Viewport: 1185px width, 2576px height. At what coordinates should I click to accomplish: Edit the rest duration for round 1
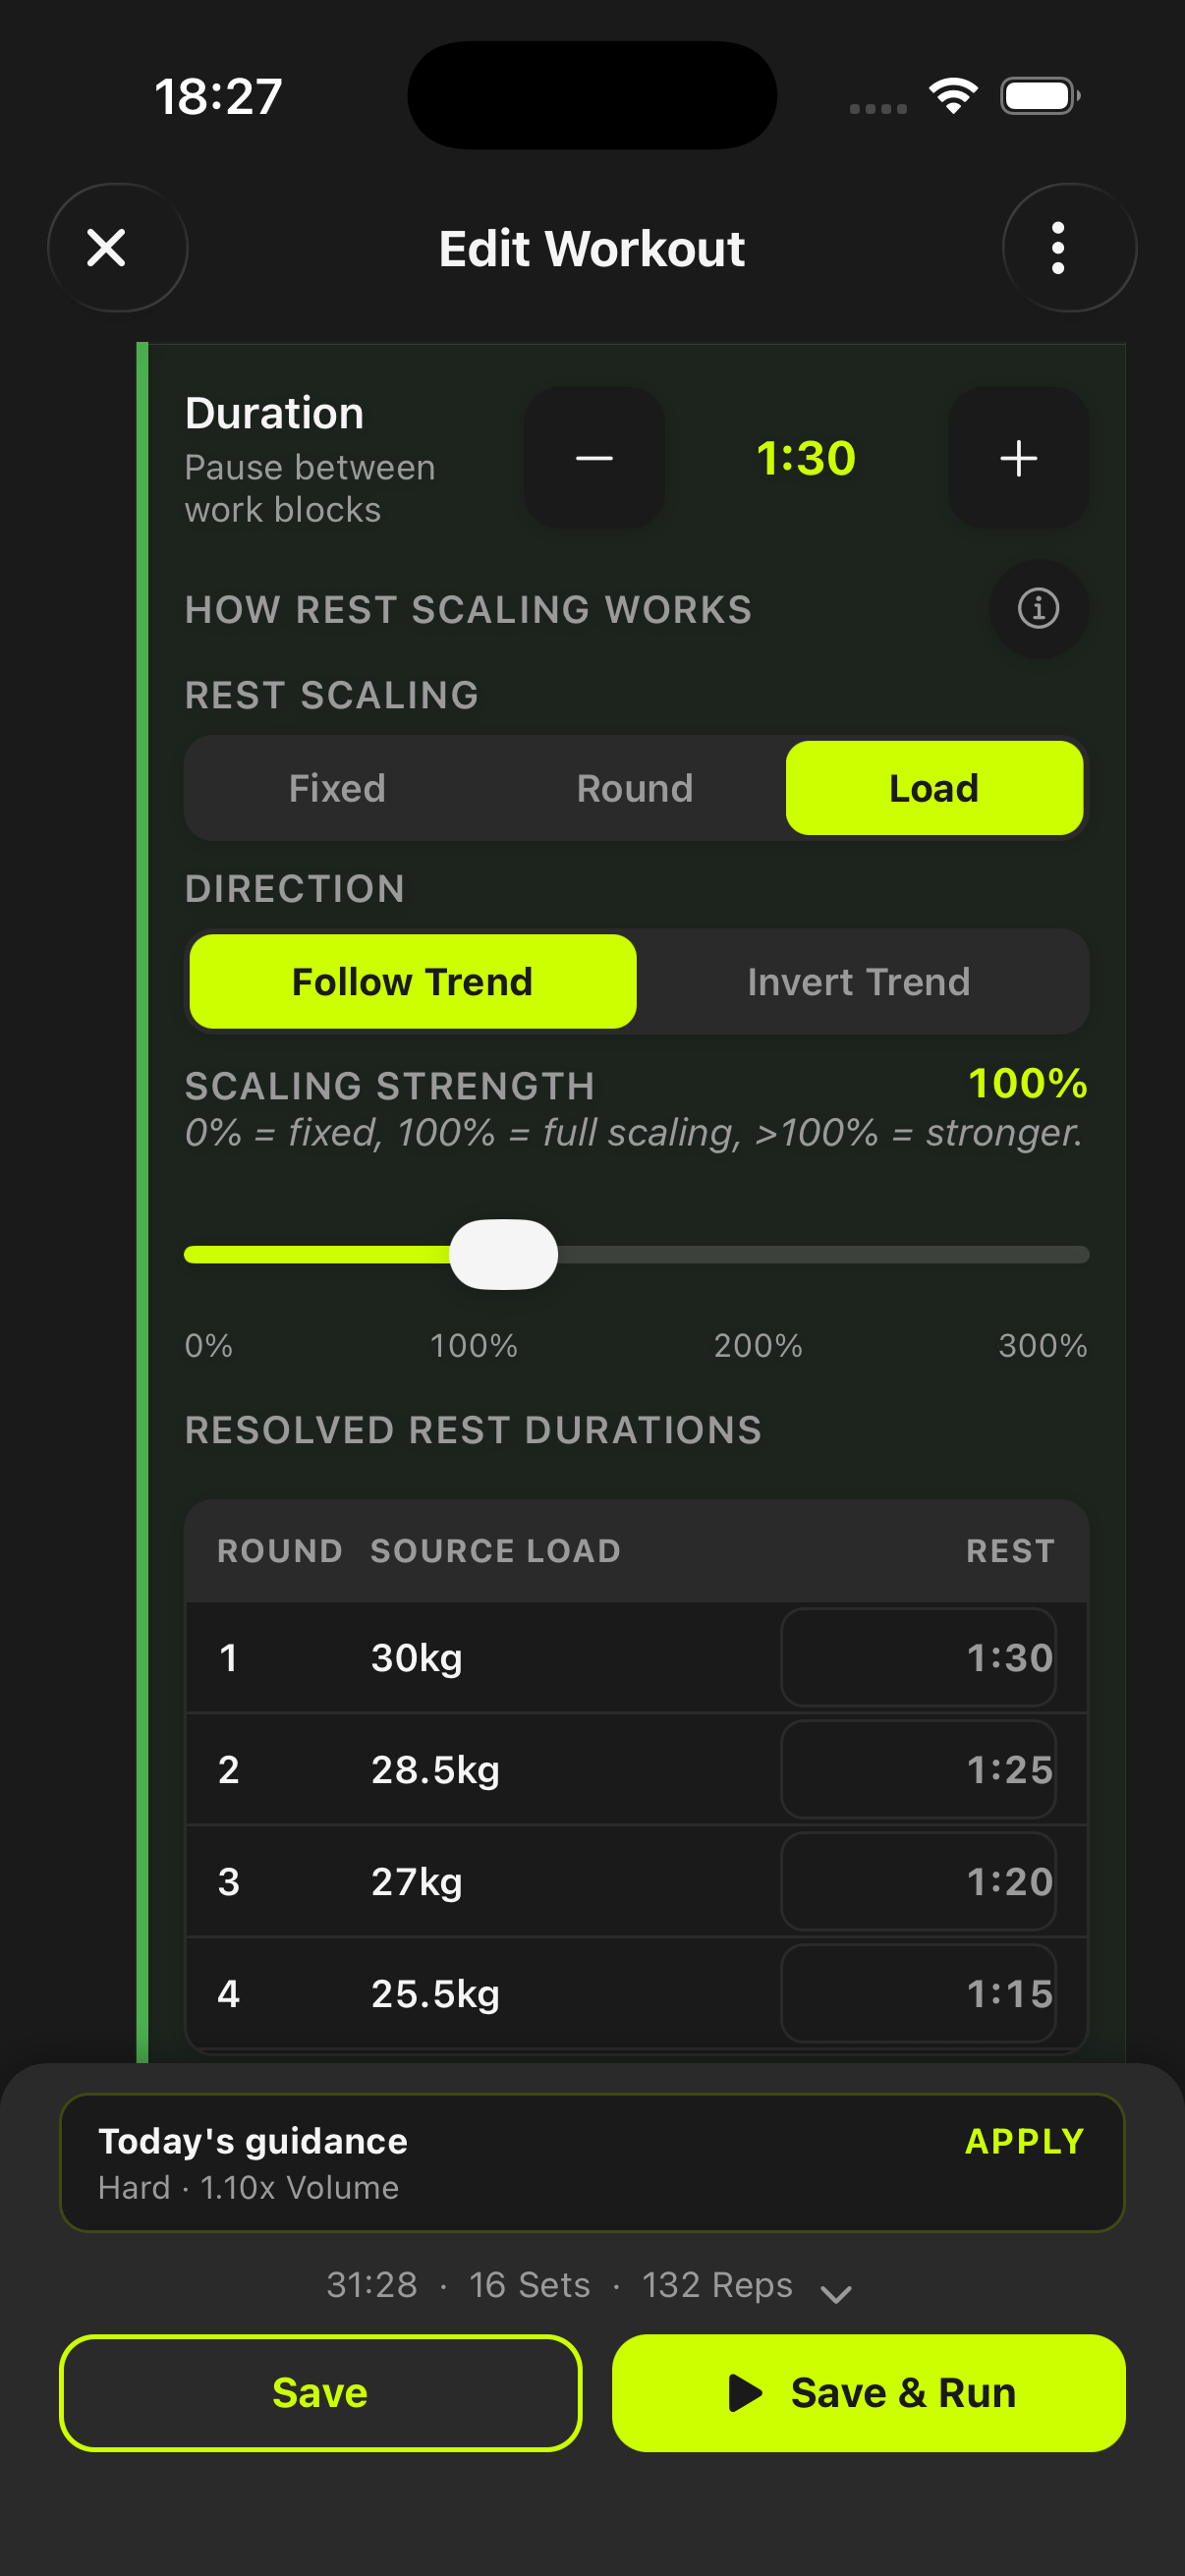(x=918, y=1657)
